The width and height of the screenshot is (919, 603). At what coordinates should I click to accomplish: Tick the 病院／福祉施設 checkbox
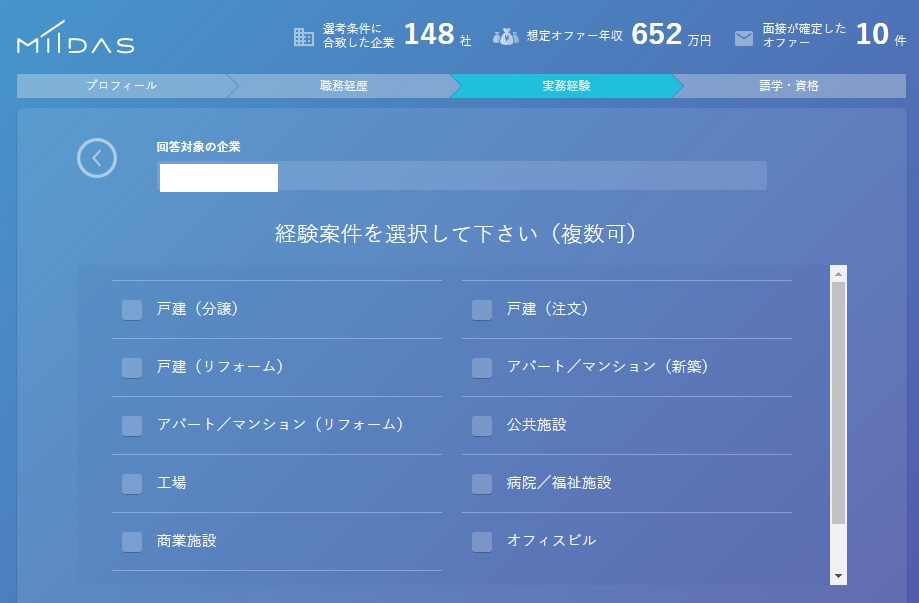482,484
